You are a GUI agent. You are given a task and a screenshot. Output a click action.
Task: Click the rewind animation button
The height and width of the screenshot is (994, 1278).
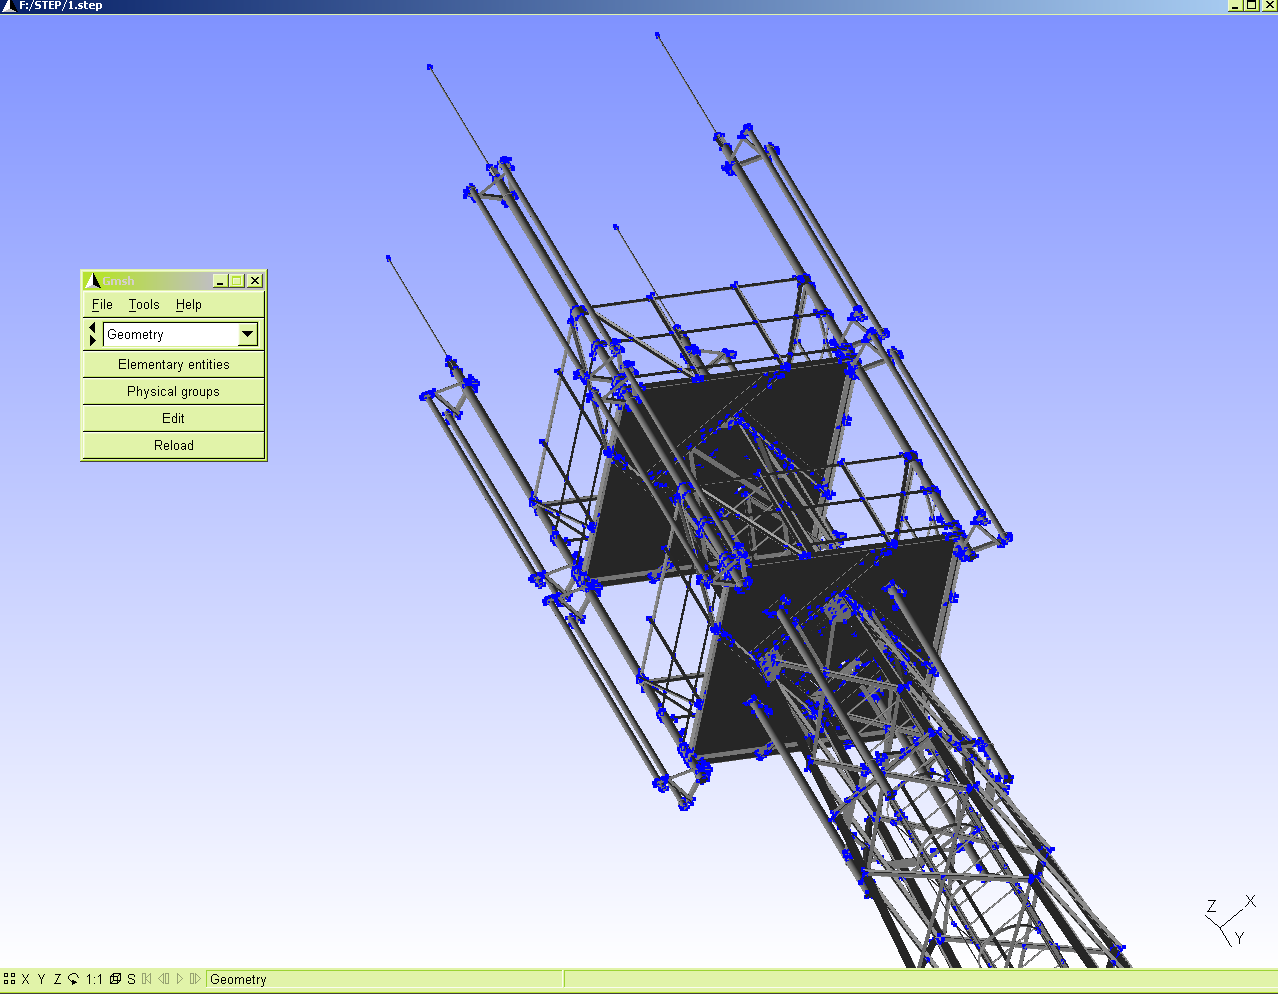(x=147, y=979)
